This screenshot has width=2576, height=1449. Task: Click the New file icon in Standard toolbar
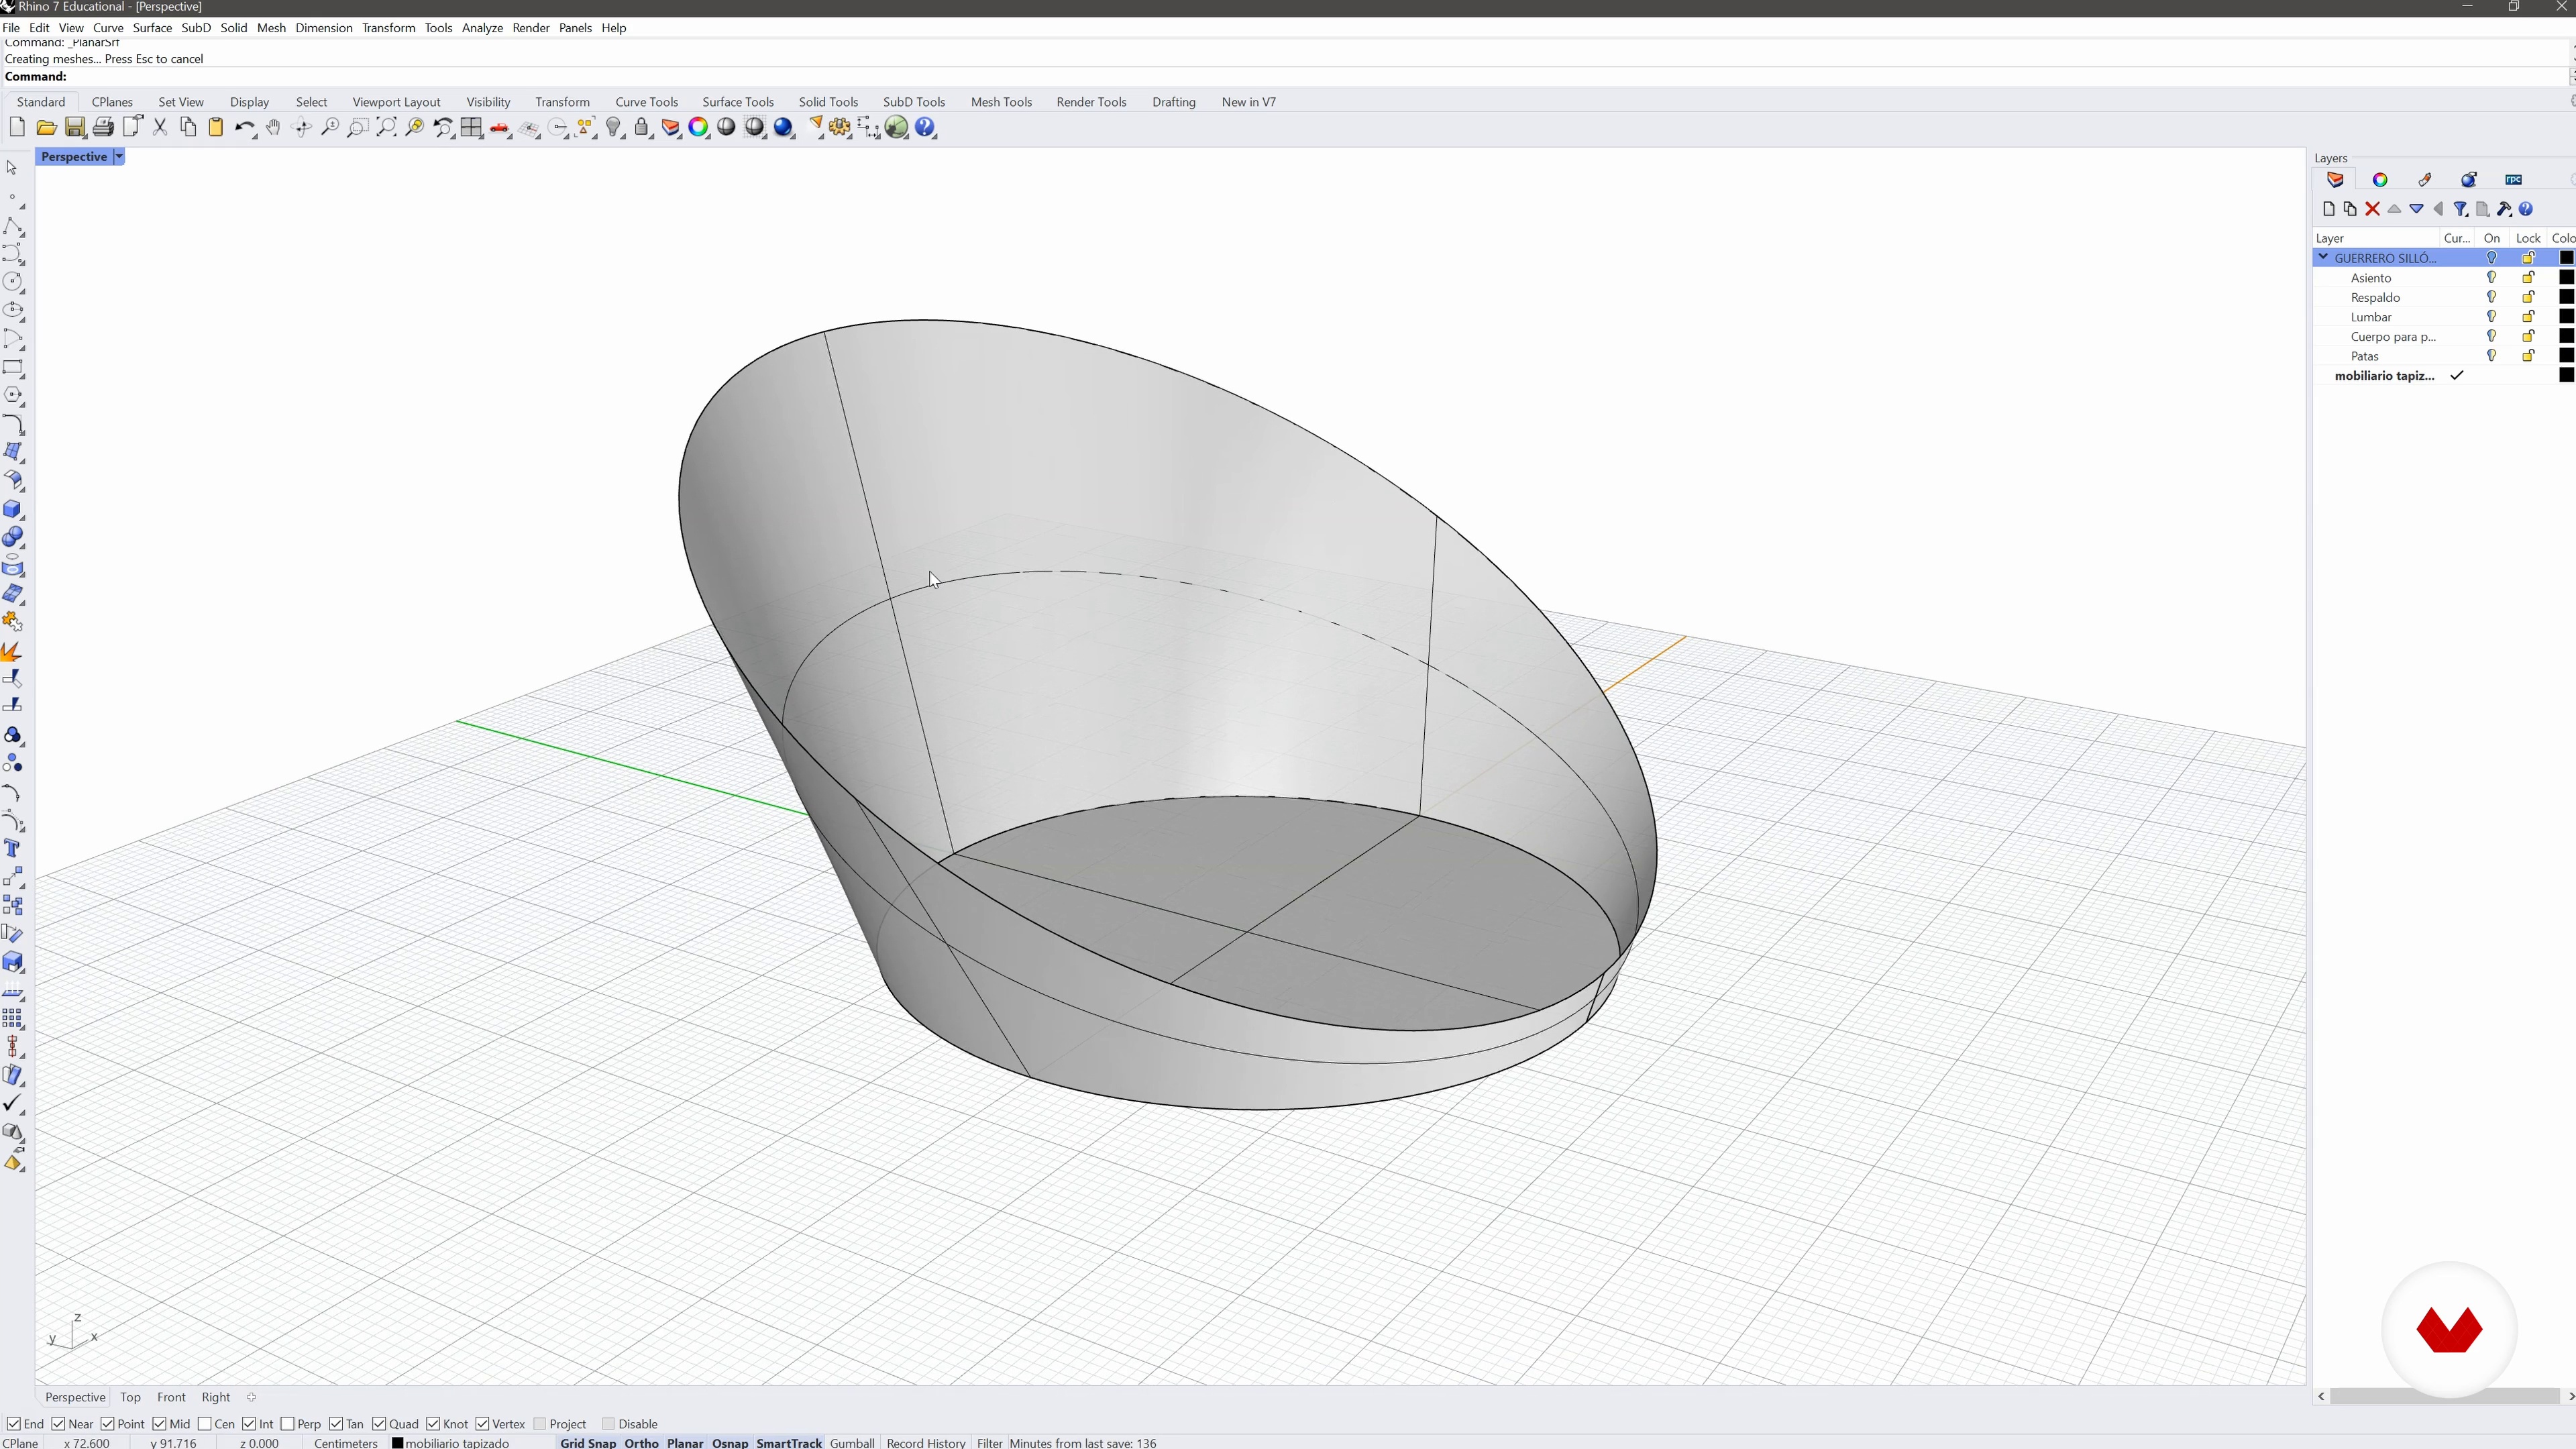pyautogui.click(x=17, y=127)
